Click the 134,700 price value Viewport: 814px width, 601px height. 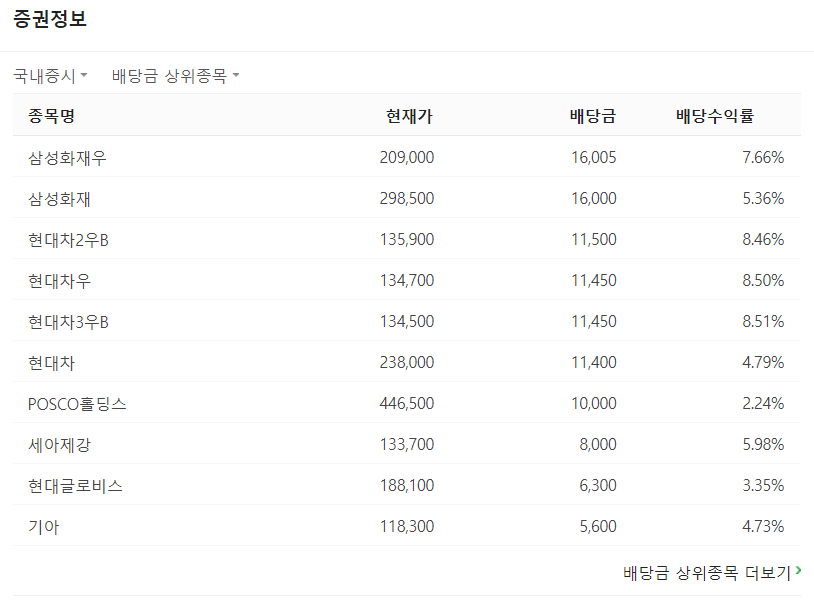406,280
